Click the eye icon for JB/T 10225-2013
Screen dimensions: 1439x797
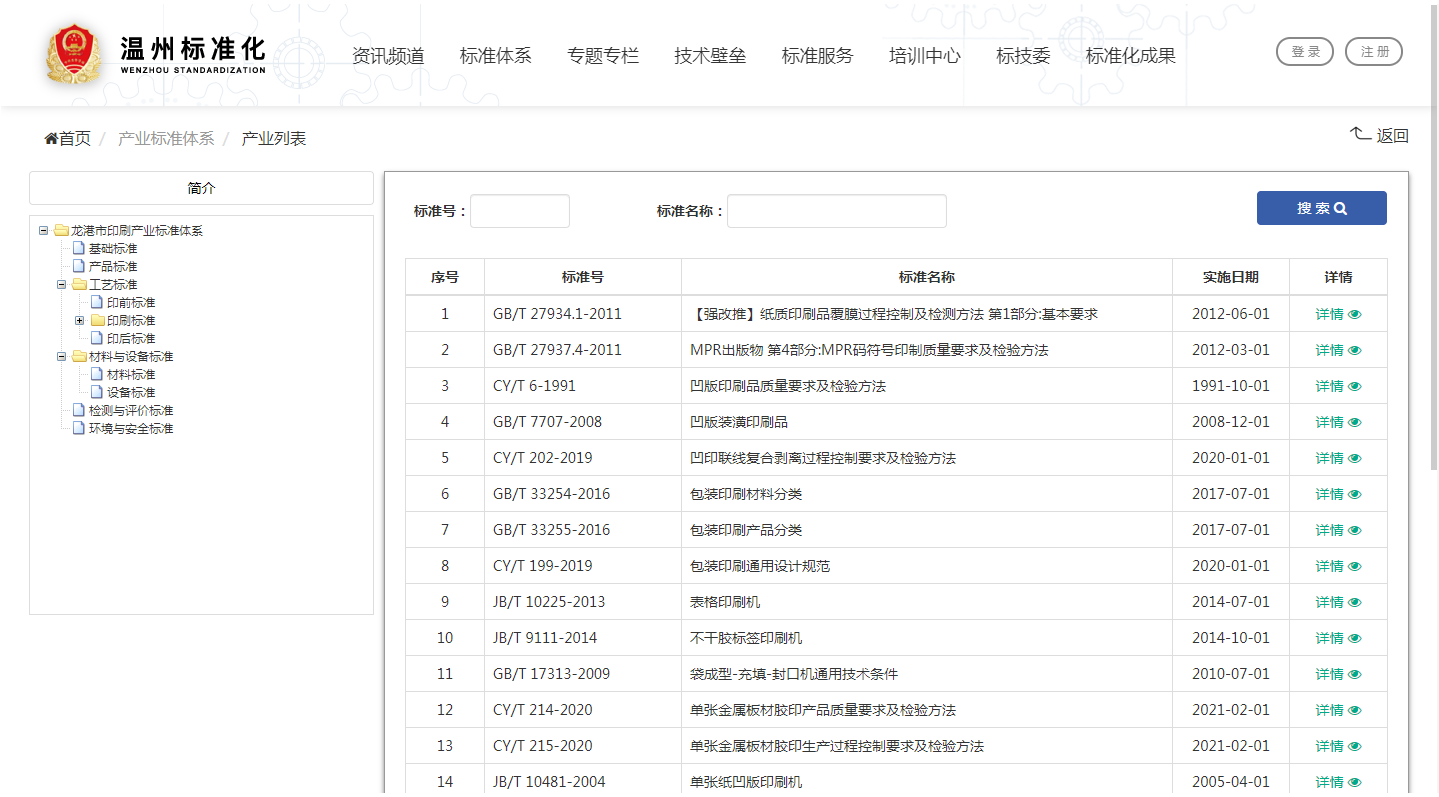(x=1355, y=602)
